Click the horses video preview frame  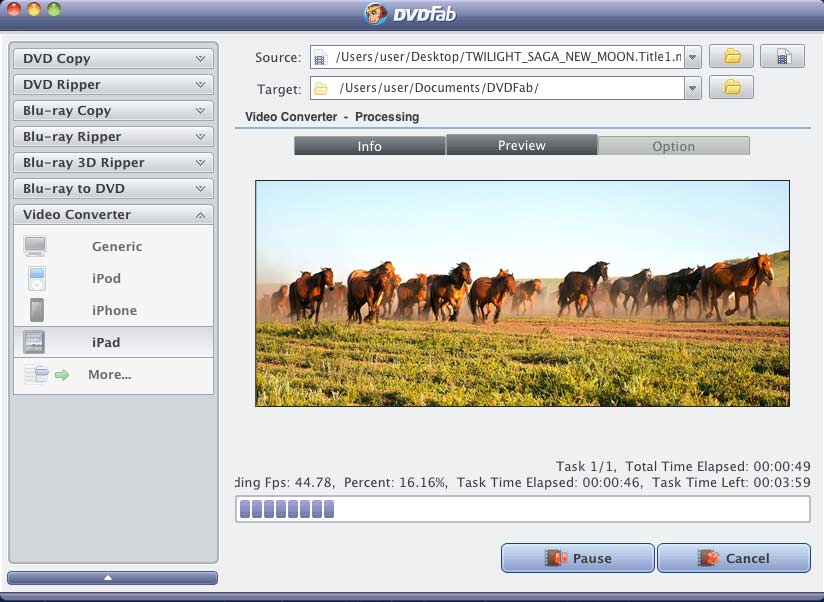click(x=522, y=293)
